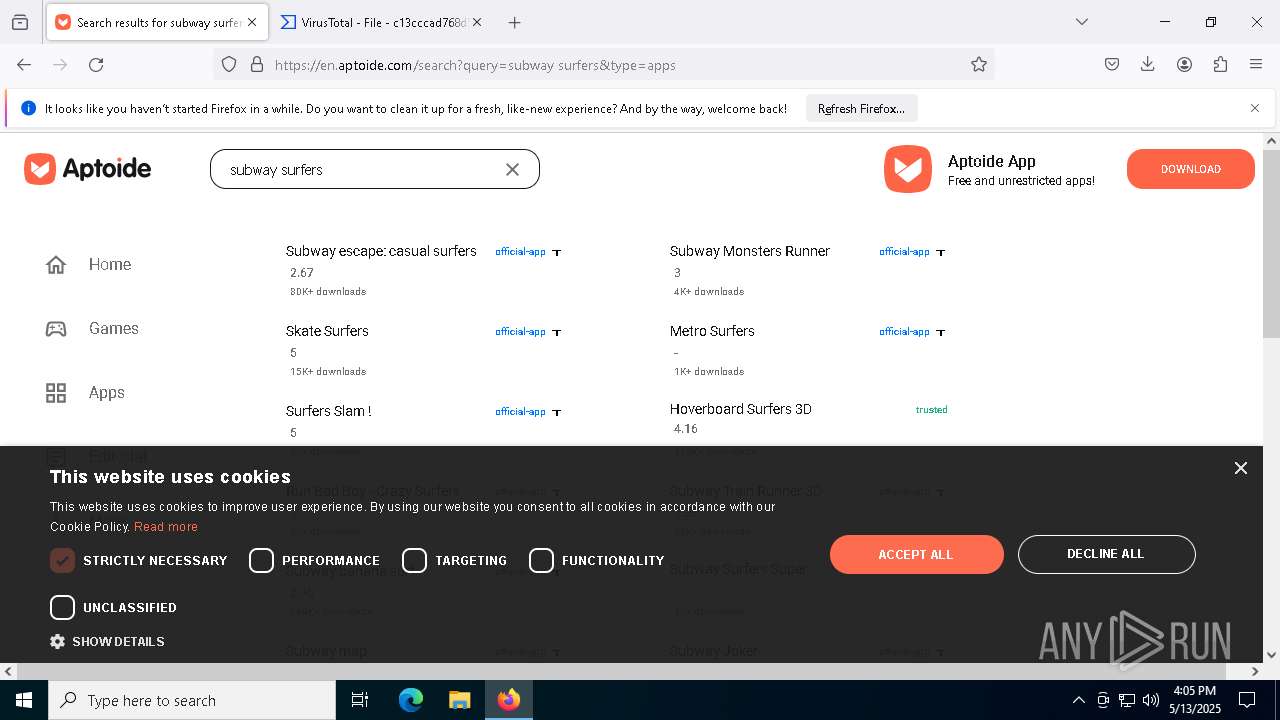The image size is (1280, 720).
Task: Open the list all tabs dropdown
Action: click(x=1082, y=22)
